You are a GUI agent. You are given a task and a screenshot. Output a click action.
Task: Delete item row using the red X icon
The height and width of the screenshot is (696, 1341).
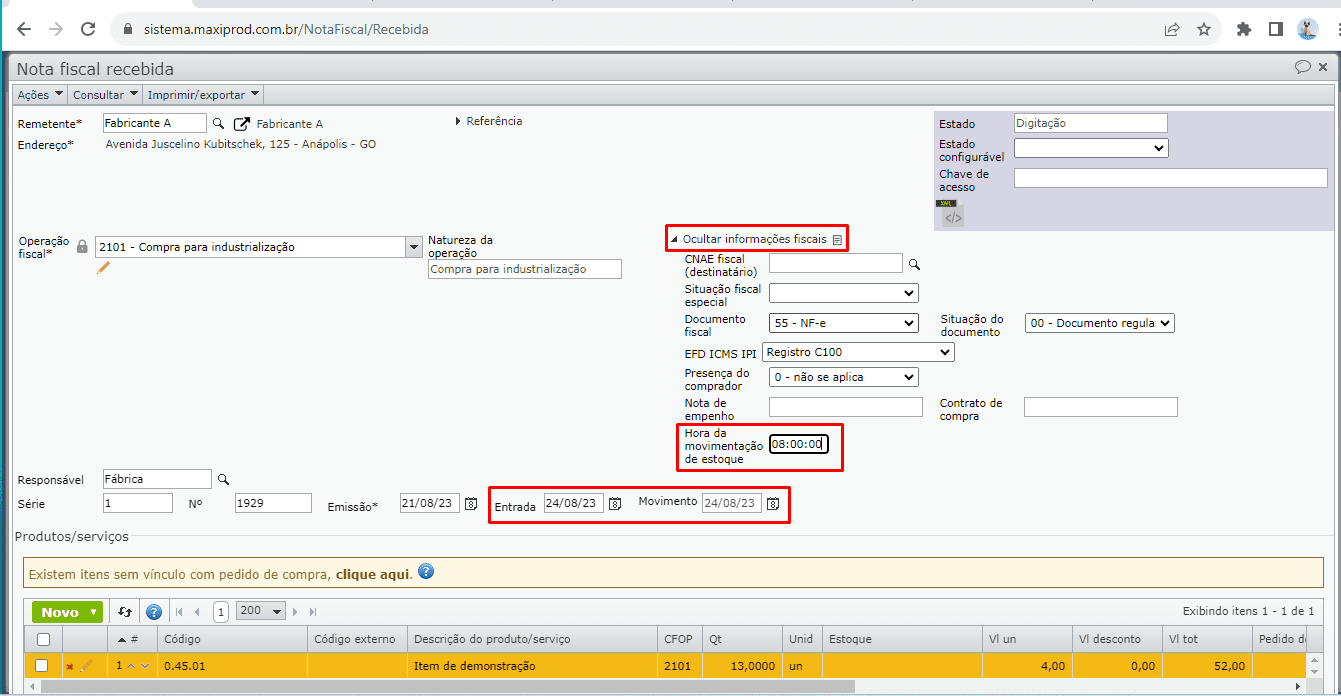(70, 666)
